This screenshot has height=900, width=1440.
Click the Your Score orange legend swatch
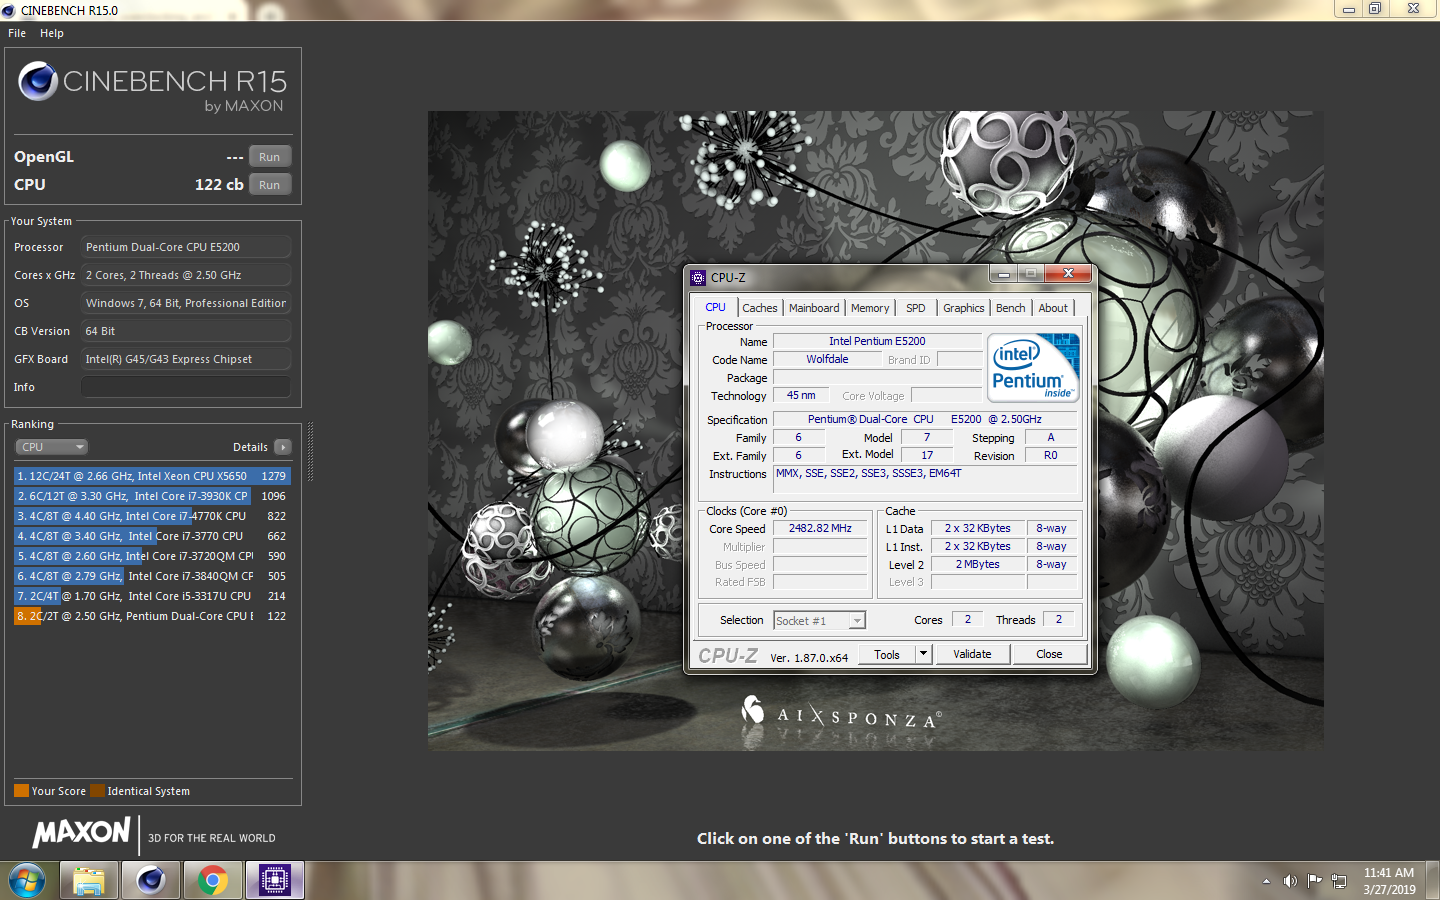point(21,791)
